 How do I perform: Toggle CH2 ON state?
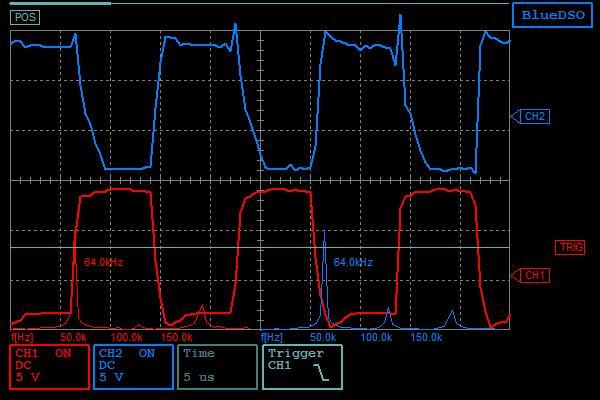pos(147,353)
